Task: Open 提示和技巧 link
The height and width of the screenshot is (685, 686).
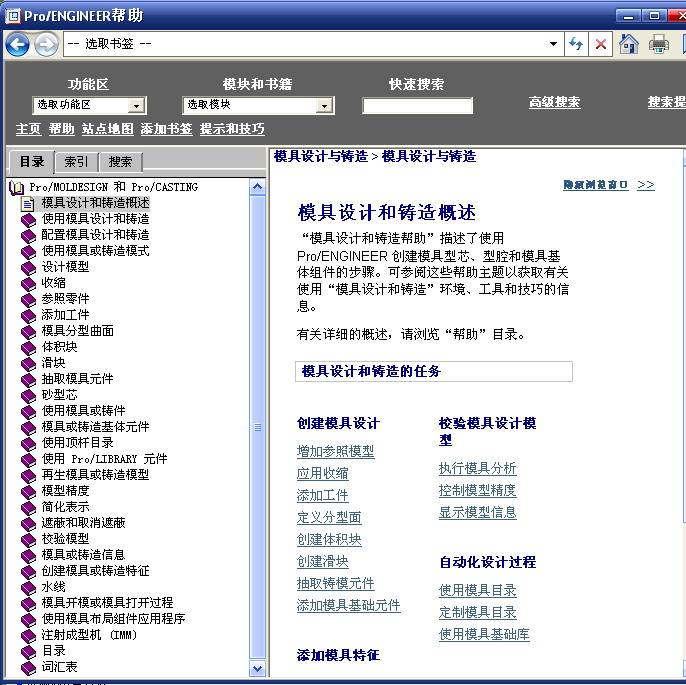Action: [x=232, y=129]
